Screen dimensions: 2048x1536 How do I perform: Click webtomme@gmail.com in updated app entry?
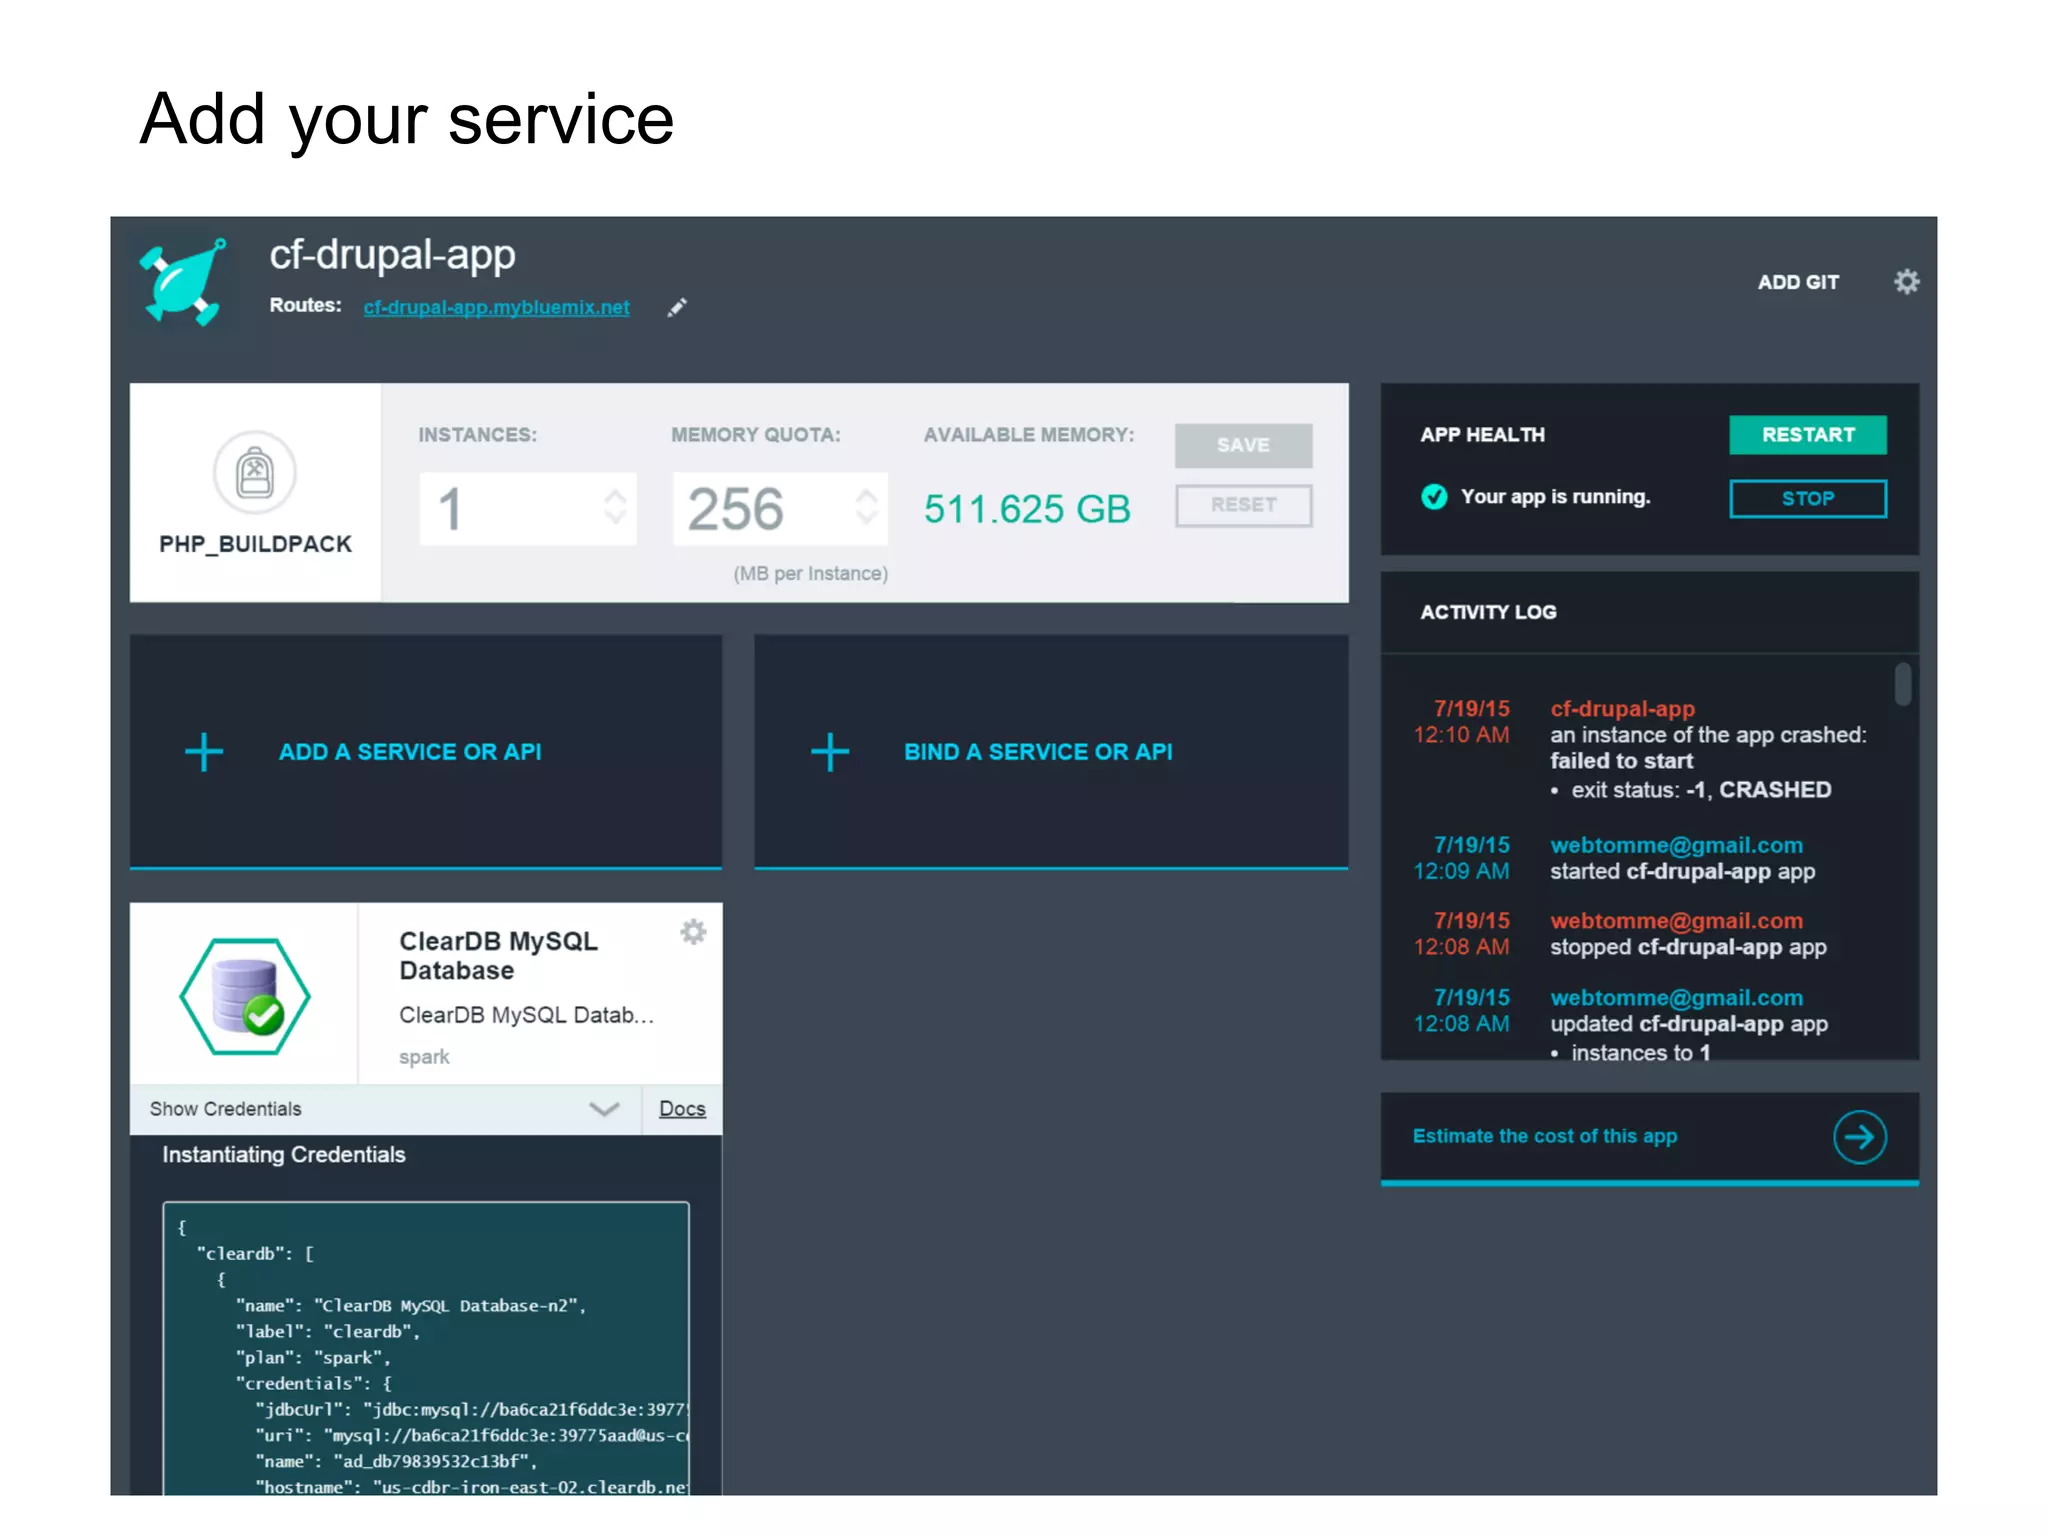1676,998
